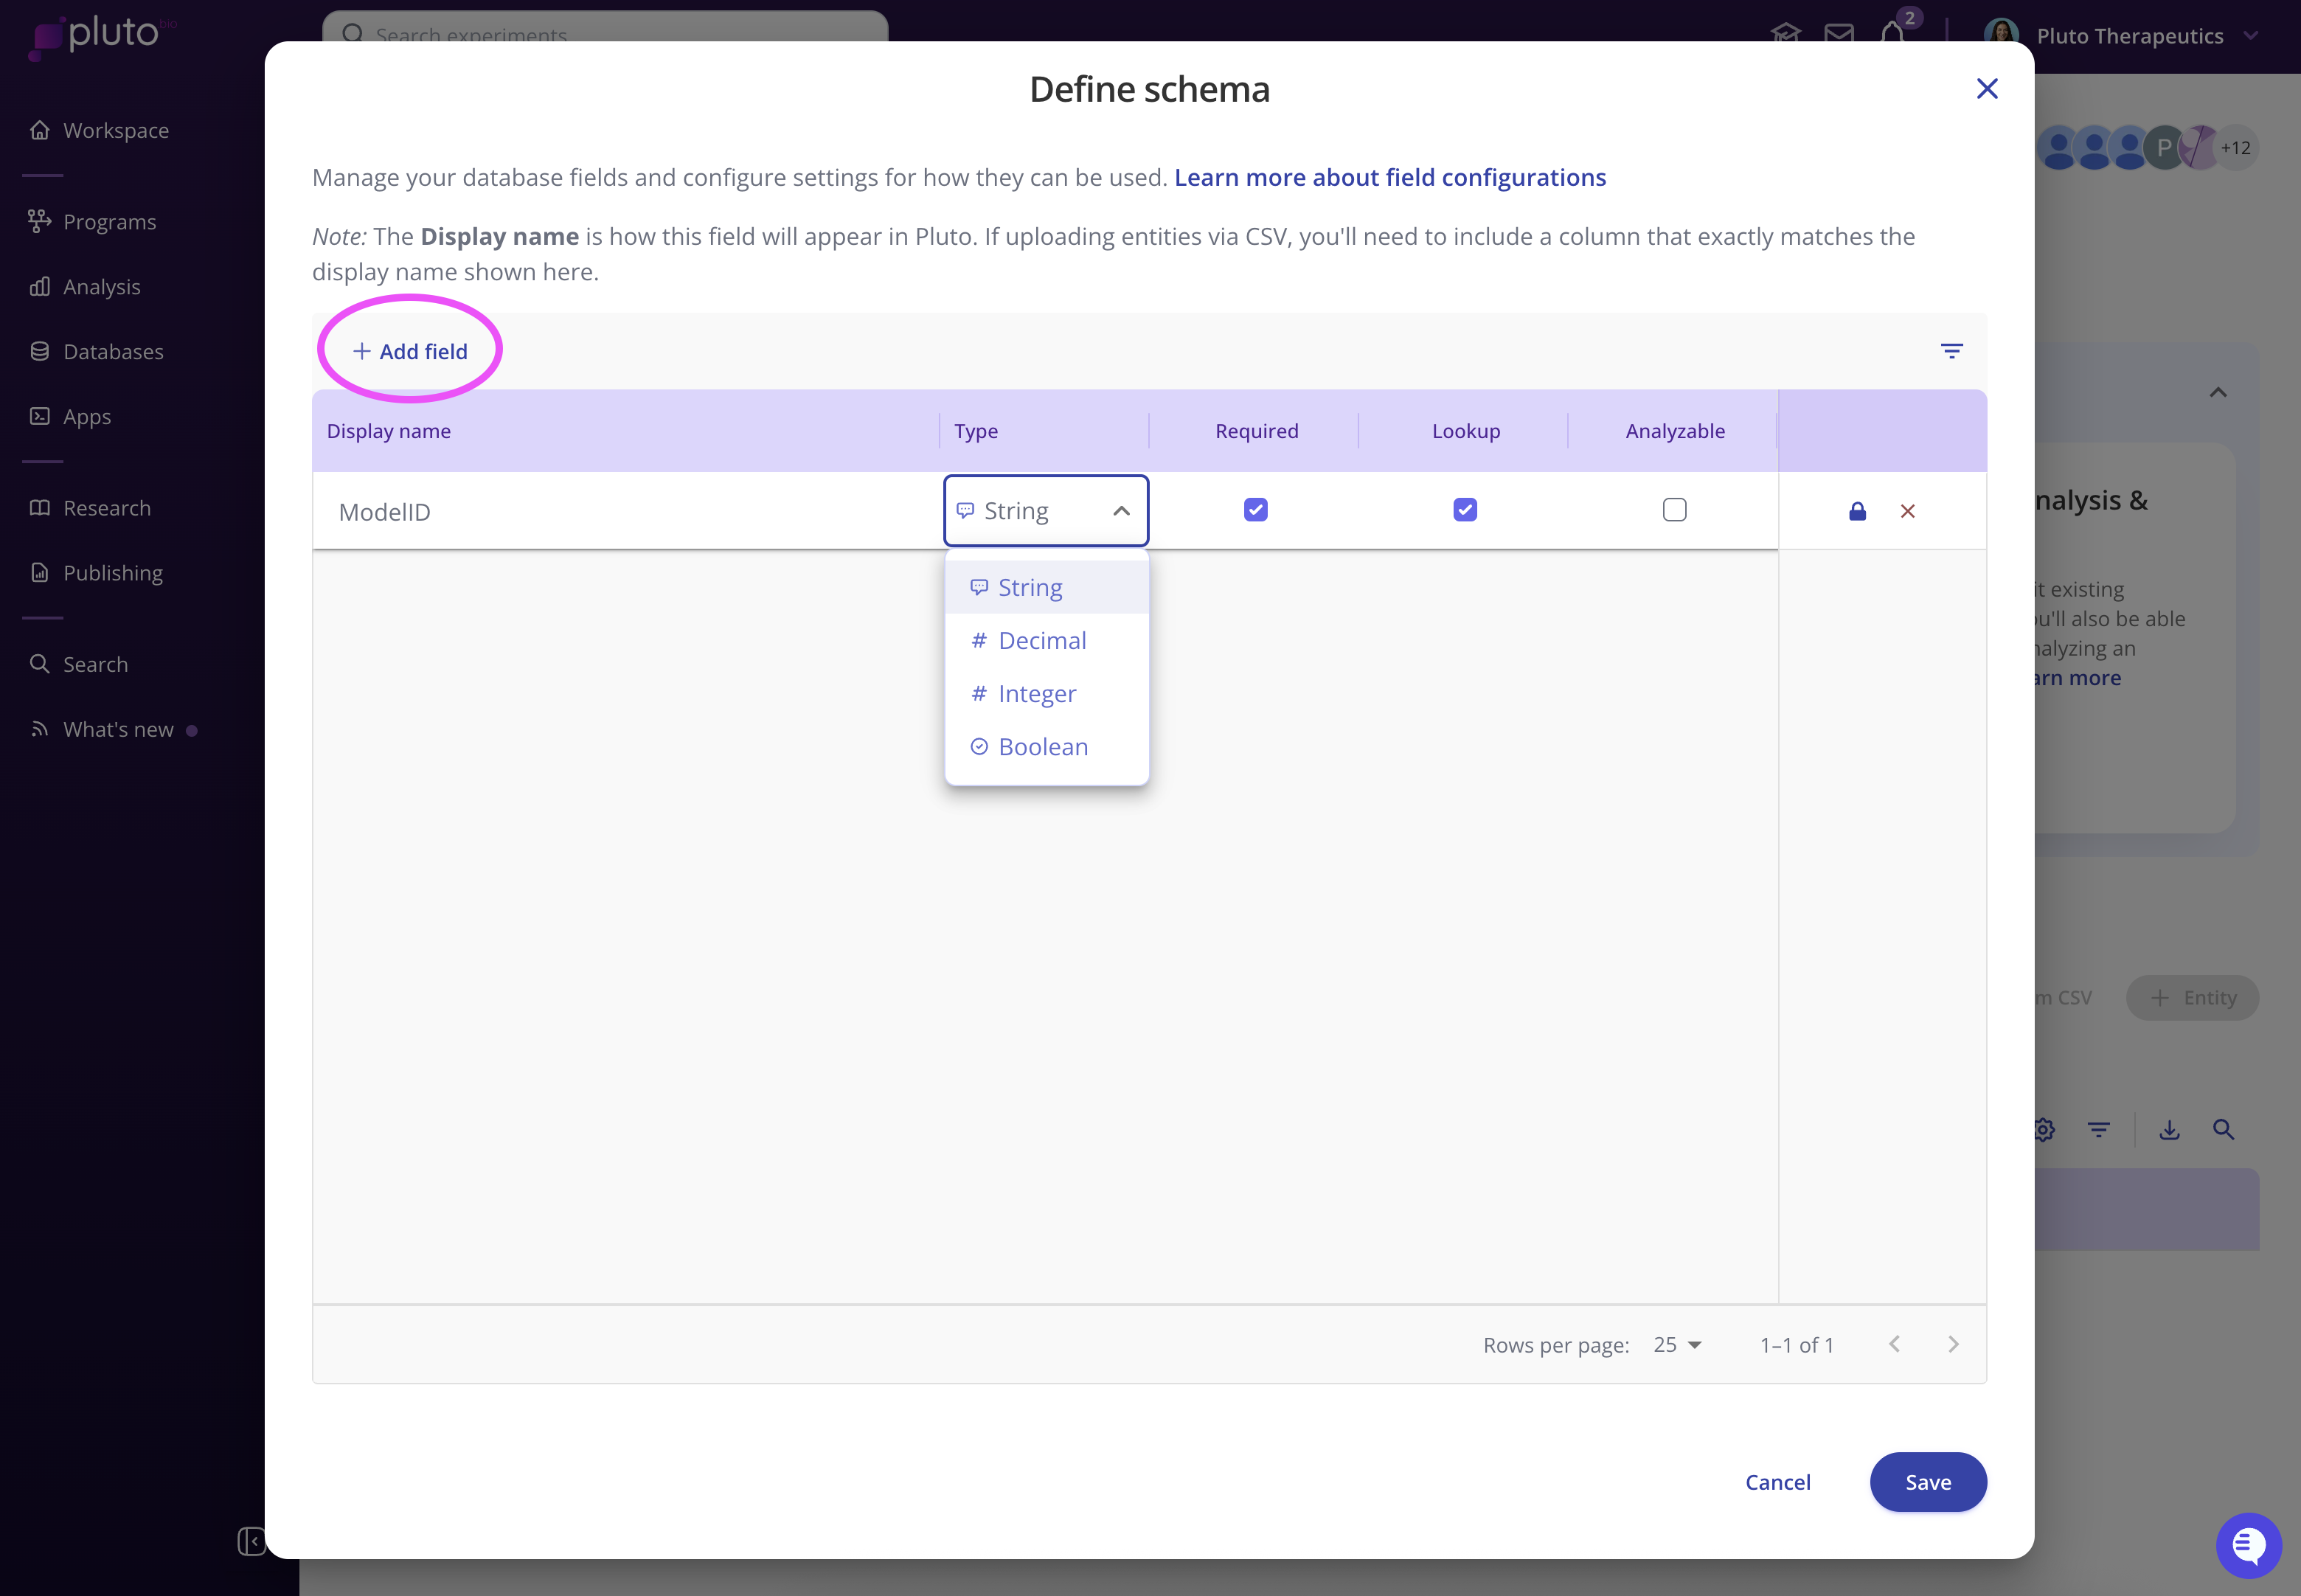
Task: Delete ModelID field with red X
Action: (x=1907, y=511)
